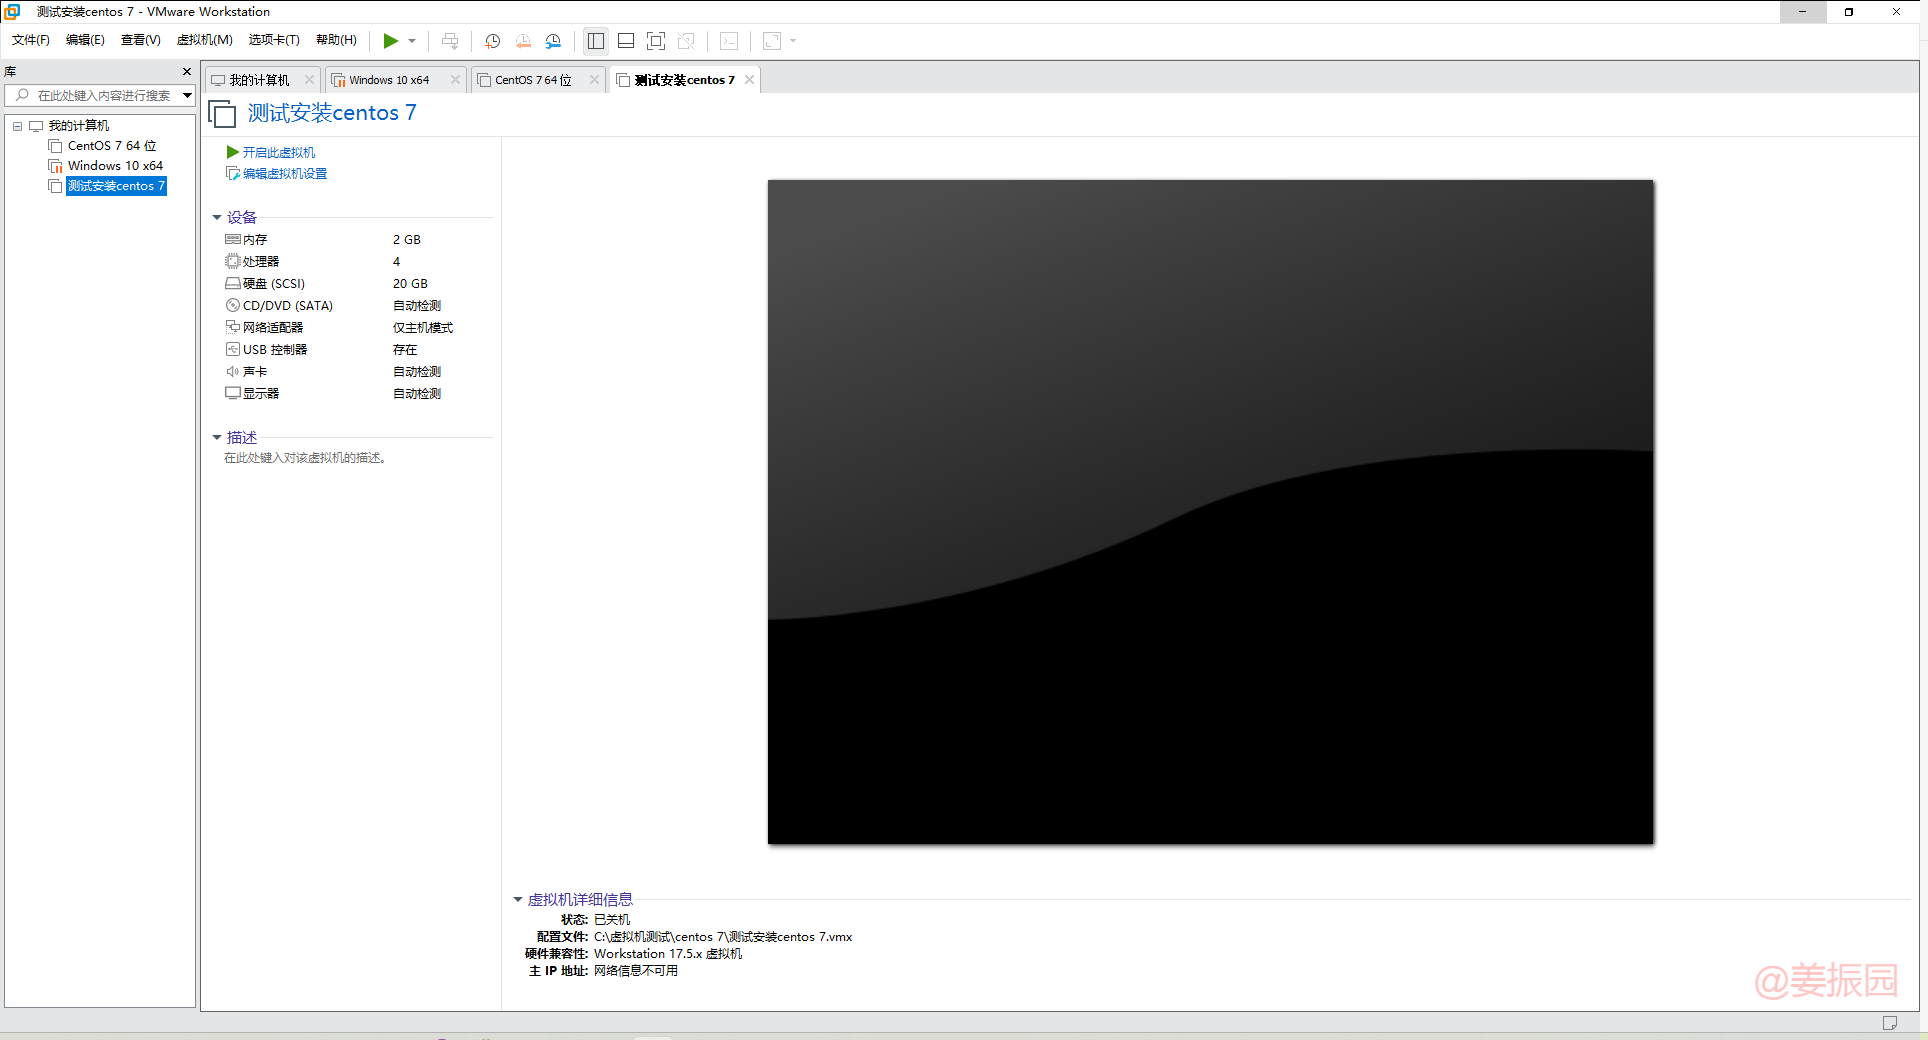Click the hard disk icon beside 硬盘 (SCSI)

point(233,283)
